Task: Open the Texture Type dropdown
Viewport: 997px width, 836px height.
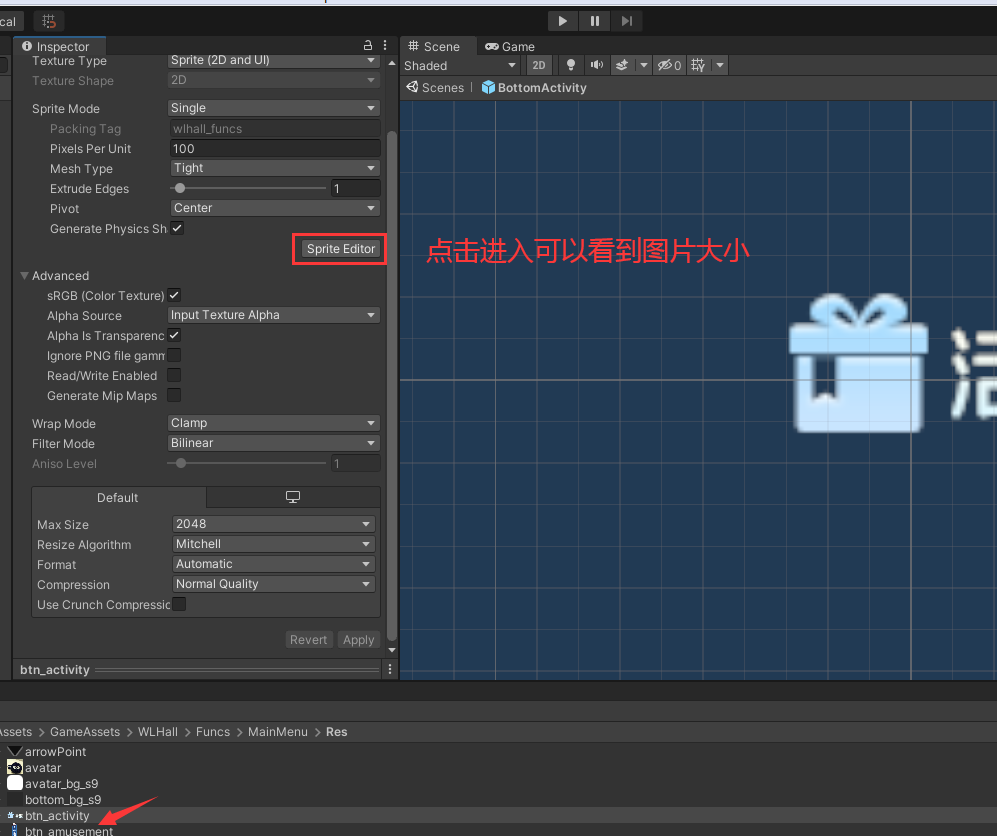Action: pyautogui.click(x=274, y=60)
